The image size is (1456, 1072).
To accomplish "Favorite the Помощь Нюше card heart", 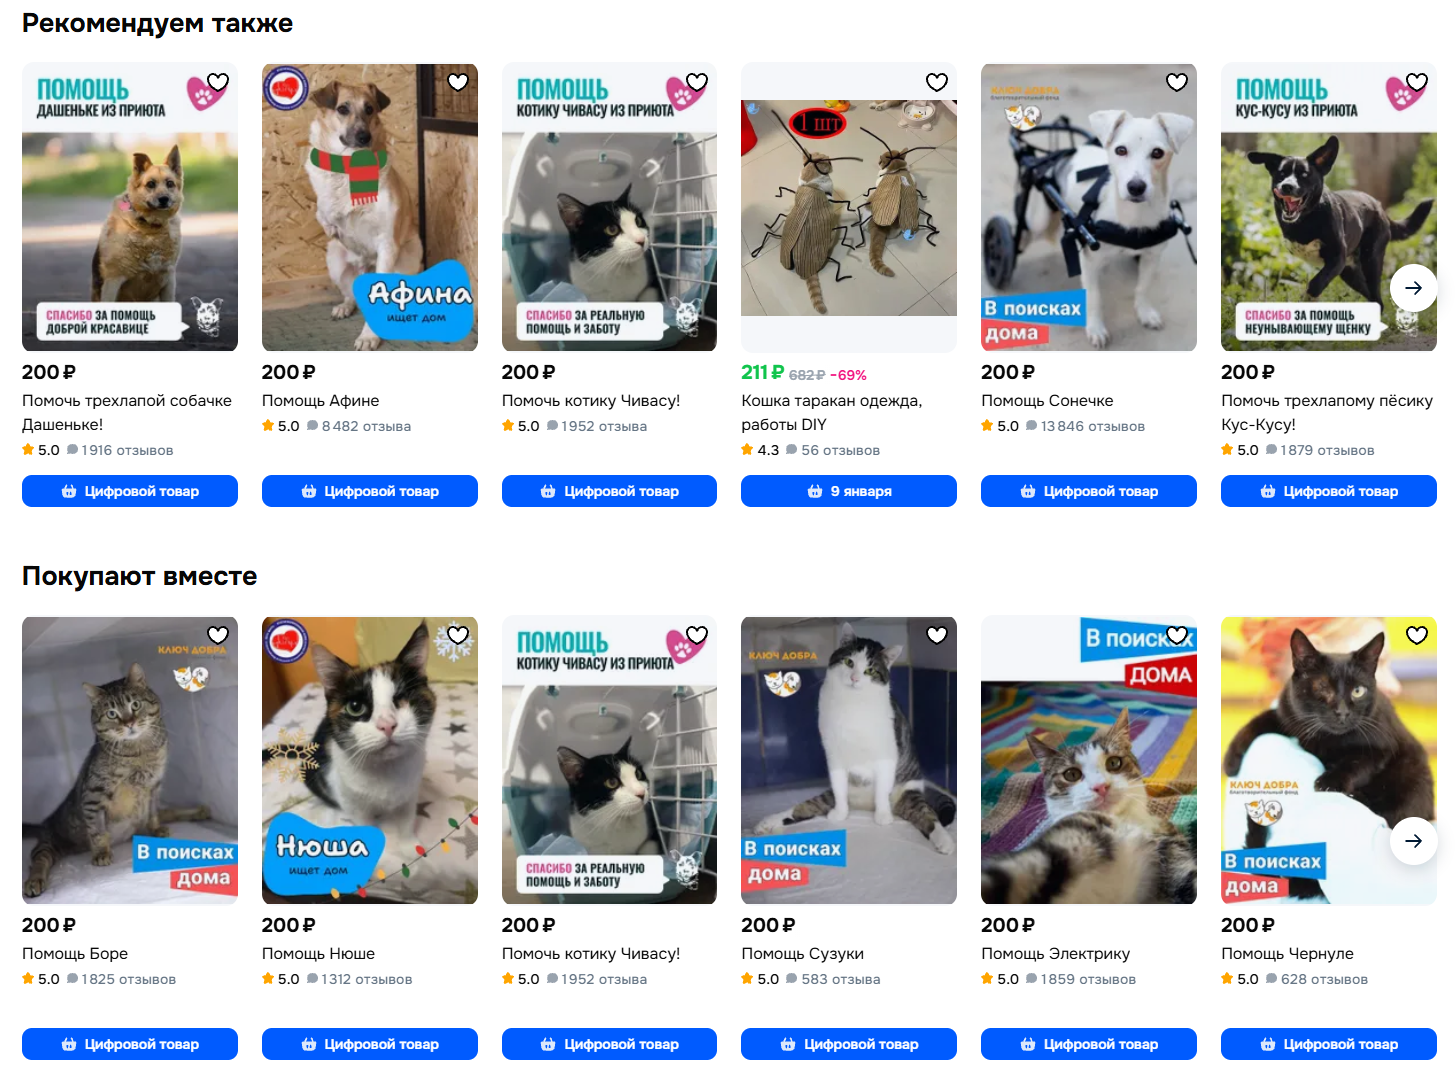I will point(458,635).
